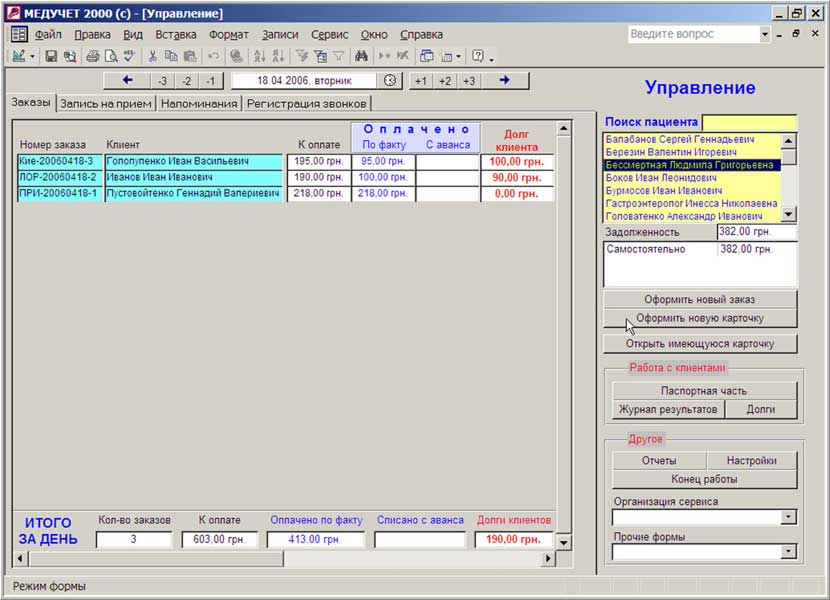Open the Записи menu
Viewport: 830px width, 600px height.
point(280,34)
